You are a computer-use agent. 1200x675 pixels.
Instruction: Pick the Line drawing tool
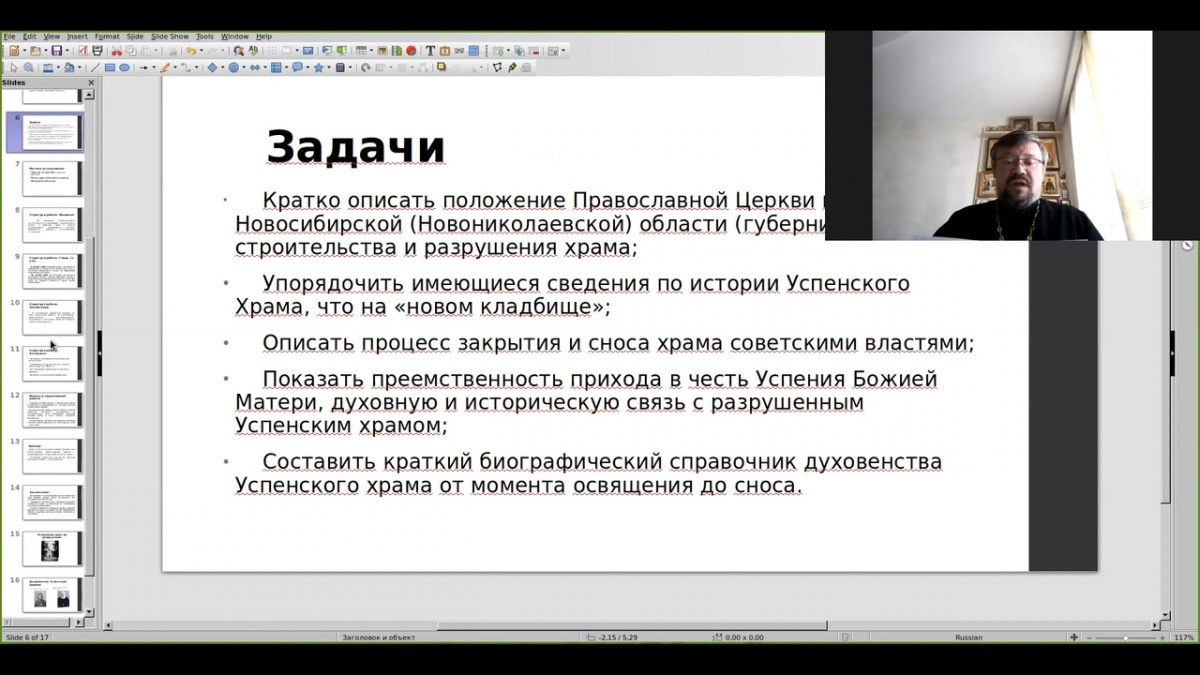coord(96,68)
